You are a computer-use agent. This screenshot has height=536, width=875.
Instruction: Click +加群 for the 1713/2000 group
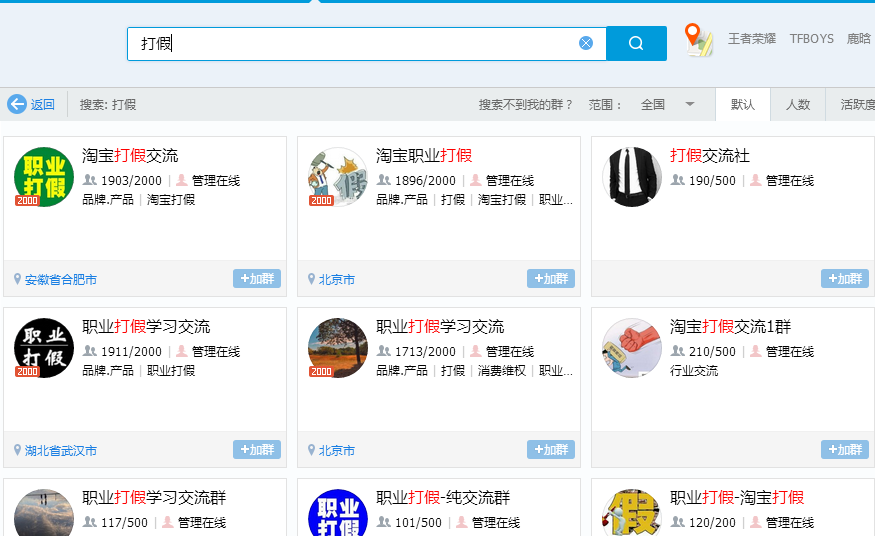pos(551,450)
